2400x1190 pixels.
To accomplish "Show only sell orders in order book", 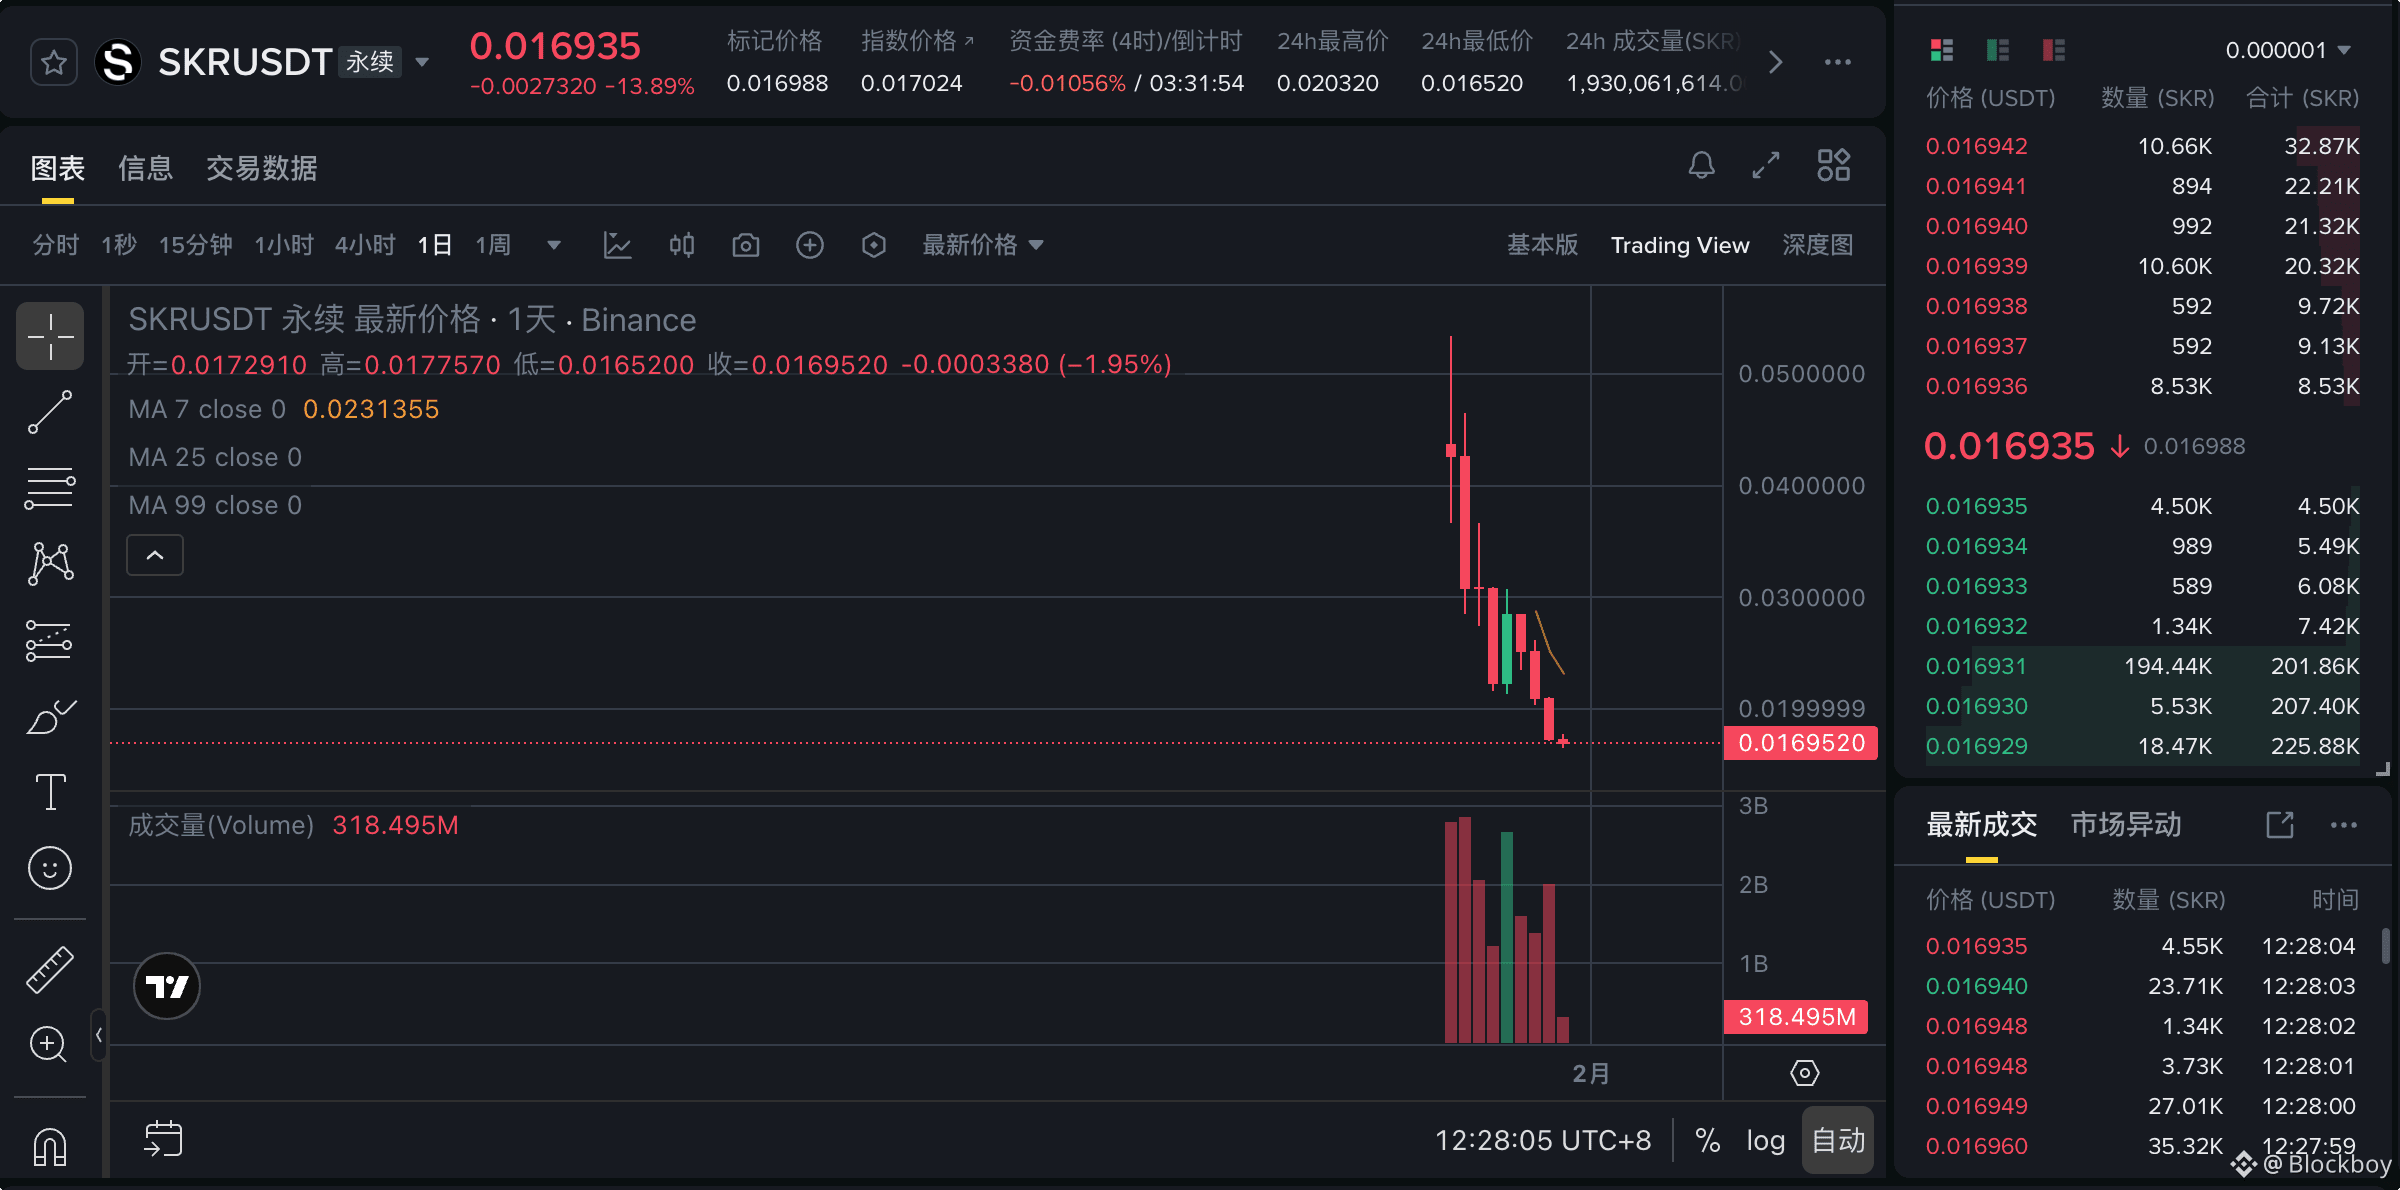I will point(2053,50).
